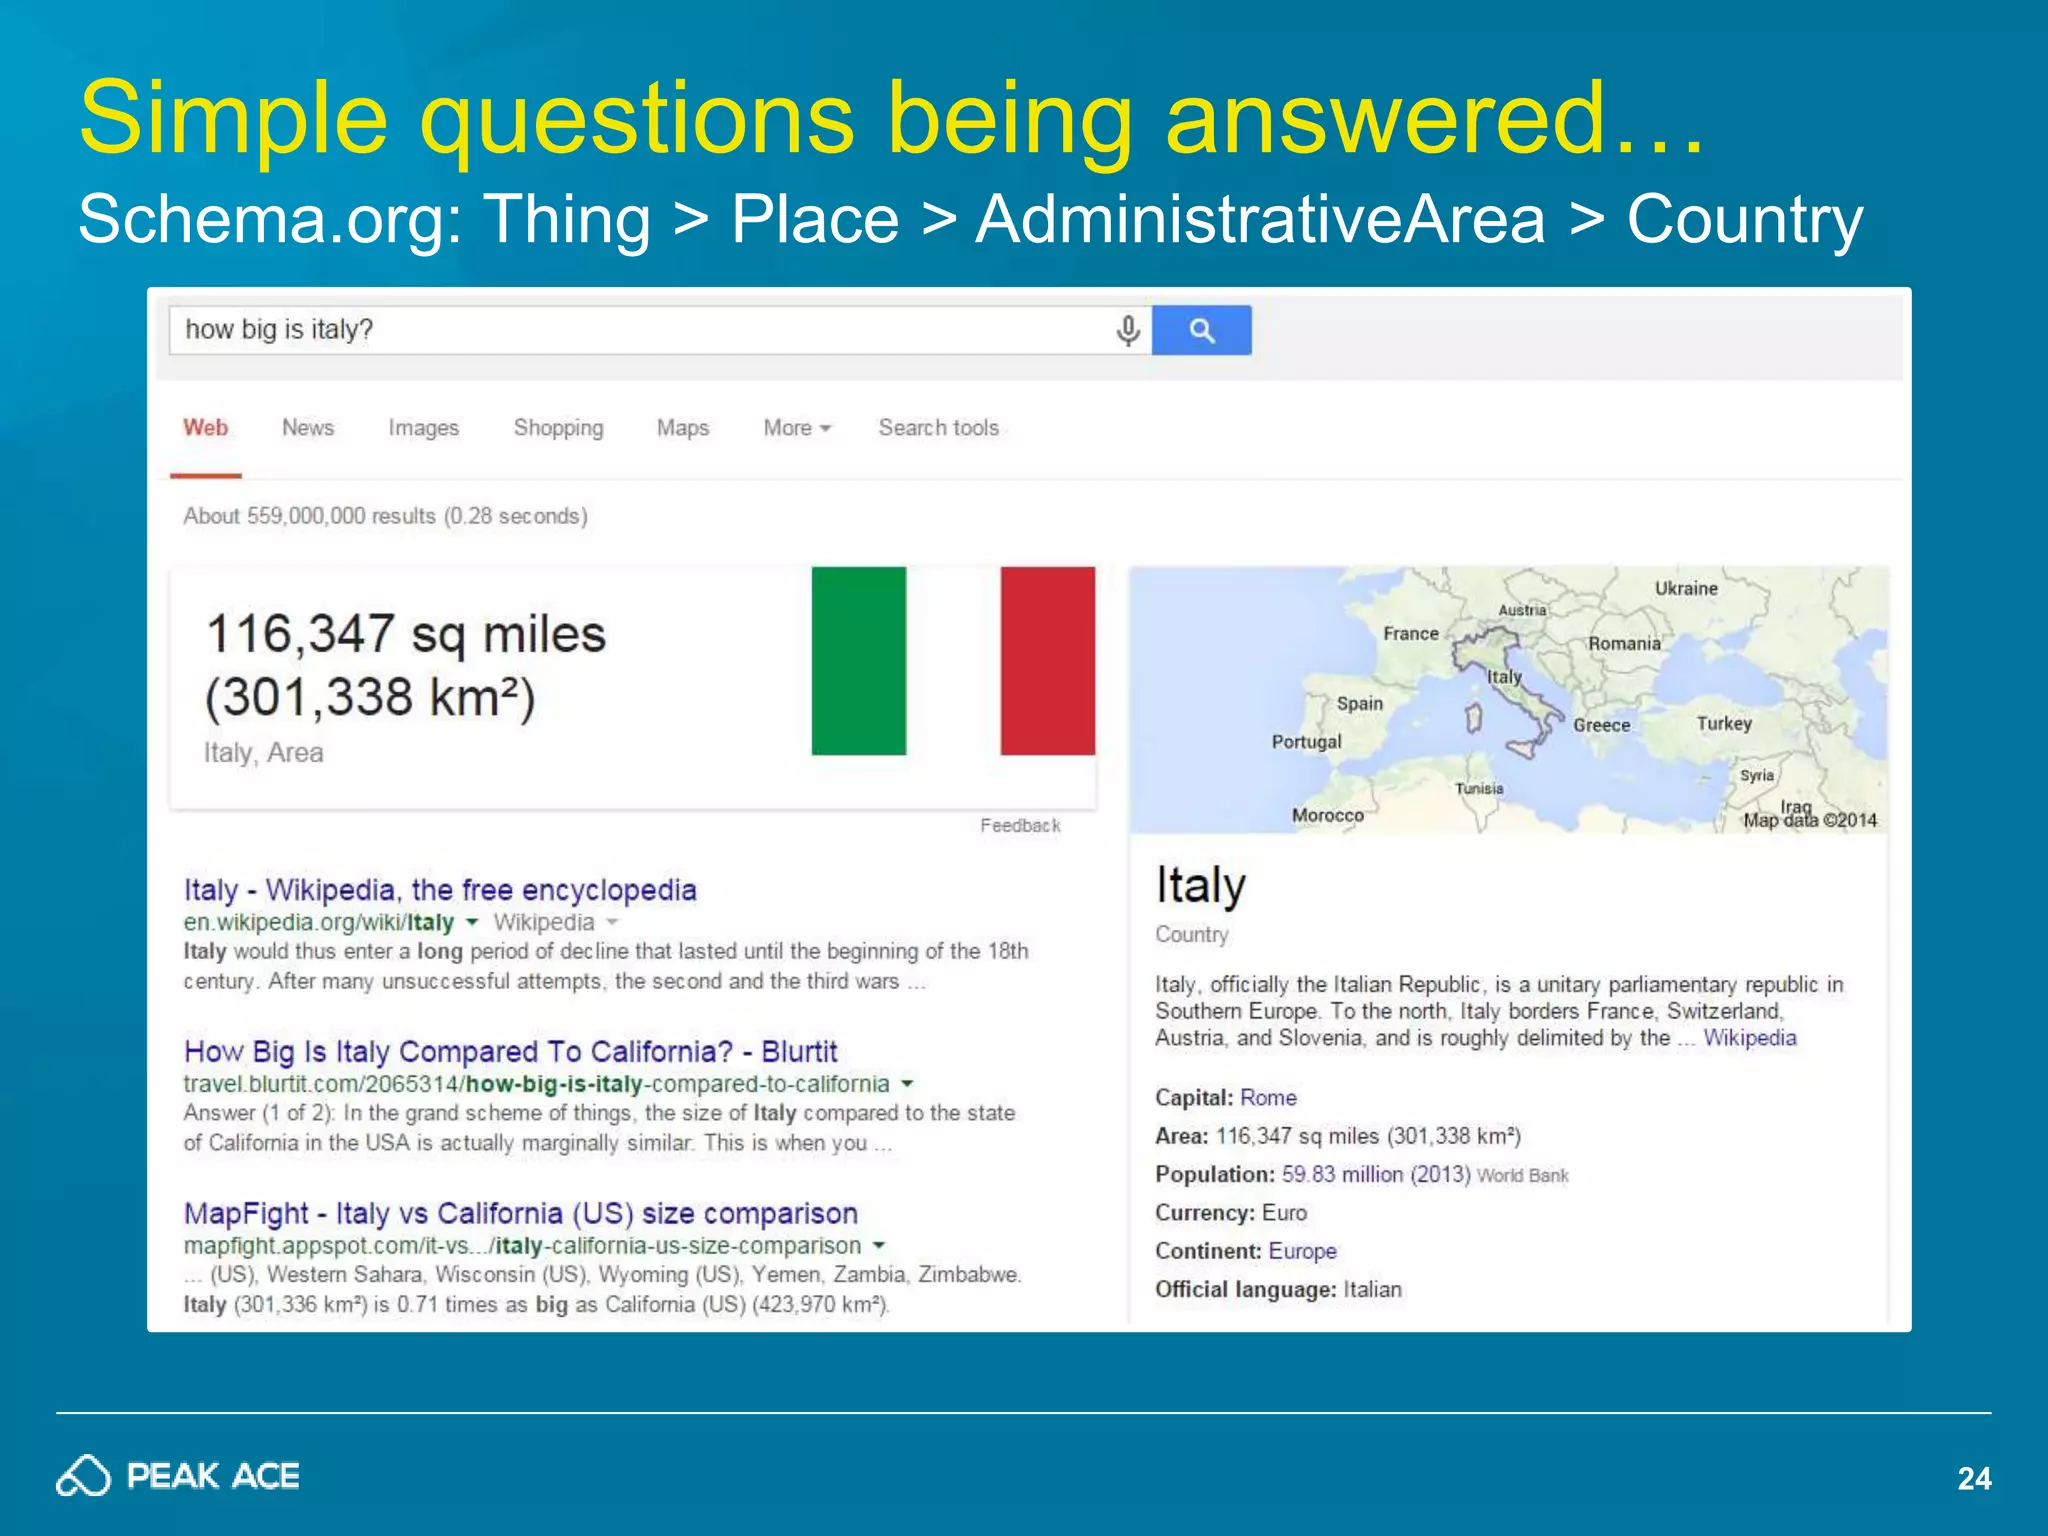Click 'Currency: Euro' text

click(1231, 1213)
